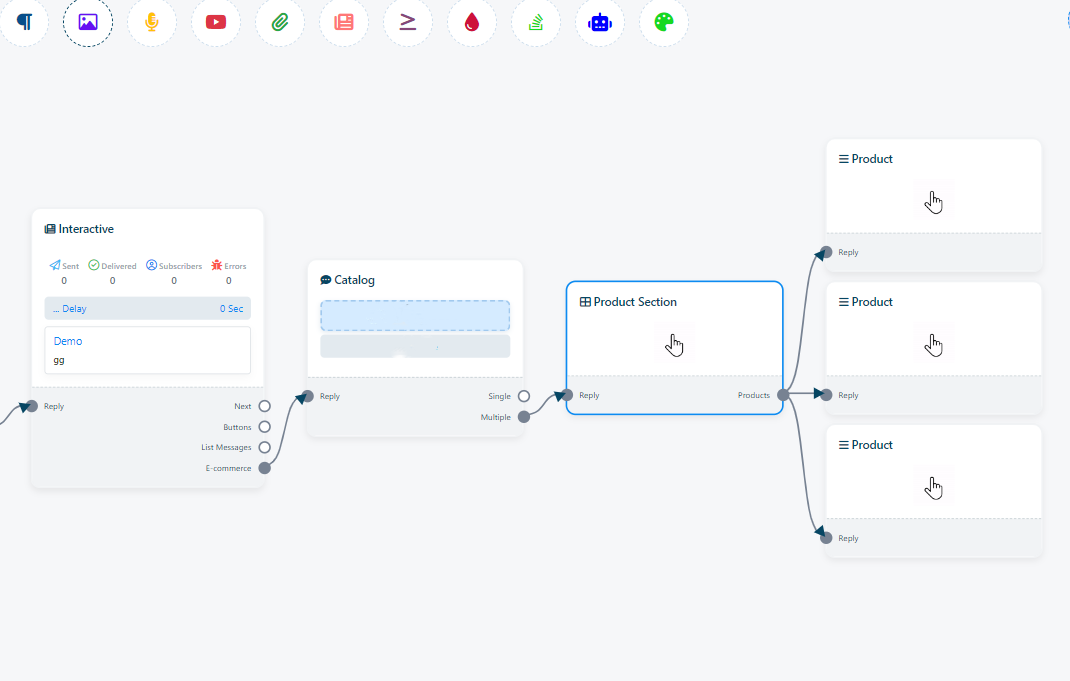Click the green paperclip file icon
This screenshot has height=681, width=1070.
click(x=280, y=22)
